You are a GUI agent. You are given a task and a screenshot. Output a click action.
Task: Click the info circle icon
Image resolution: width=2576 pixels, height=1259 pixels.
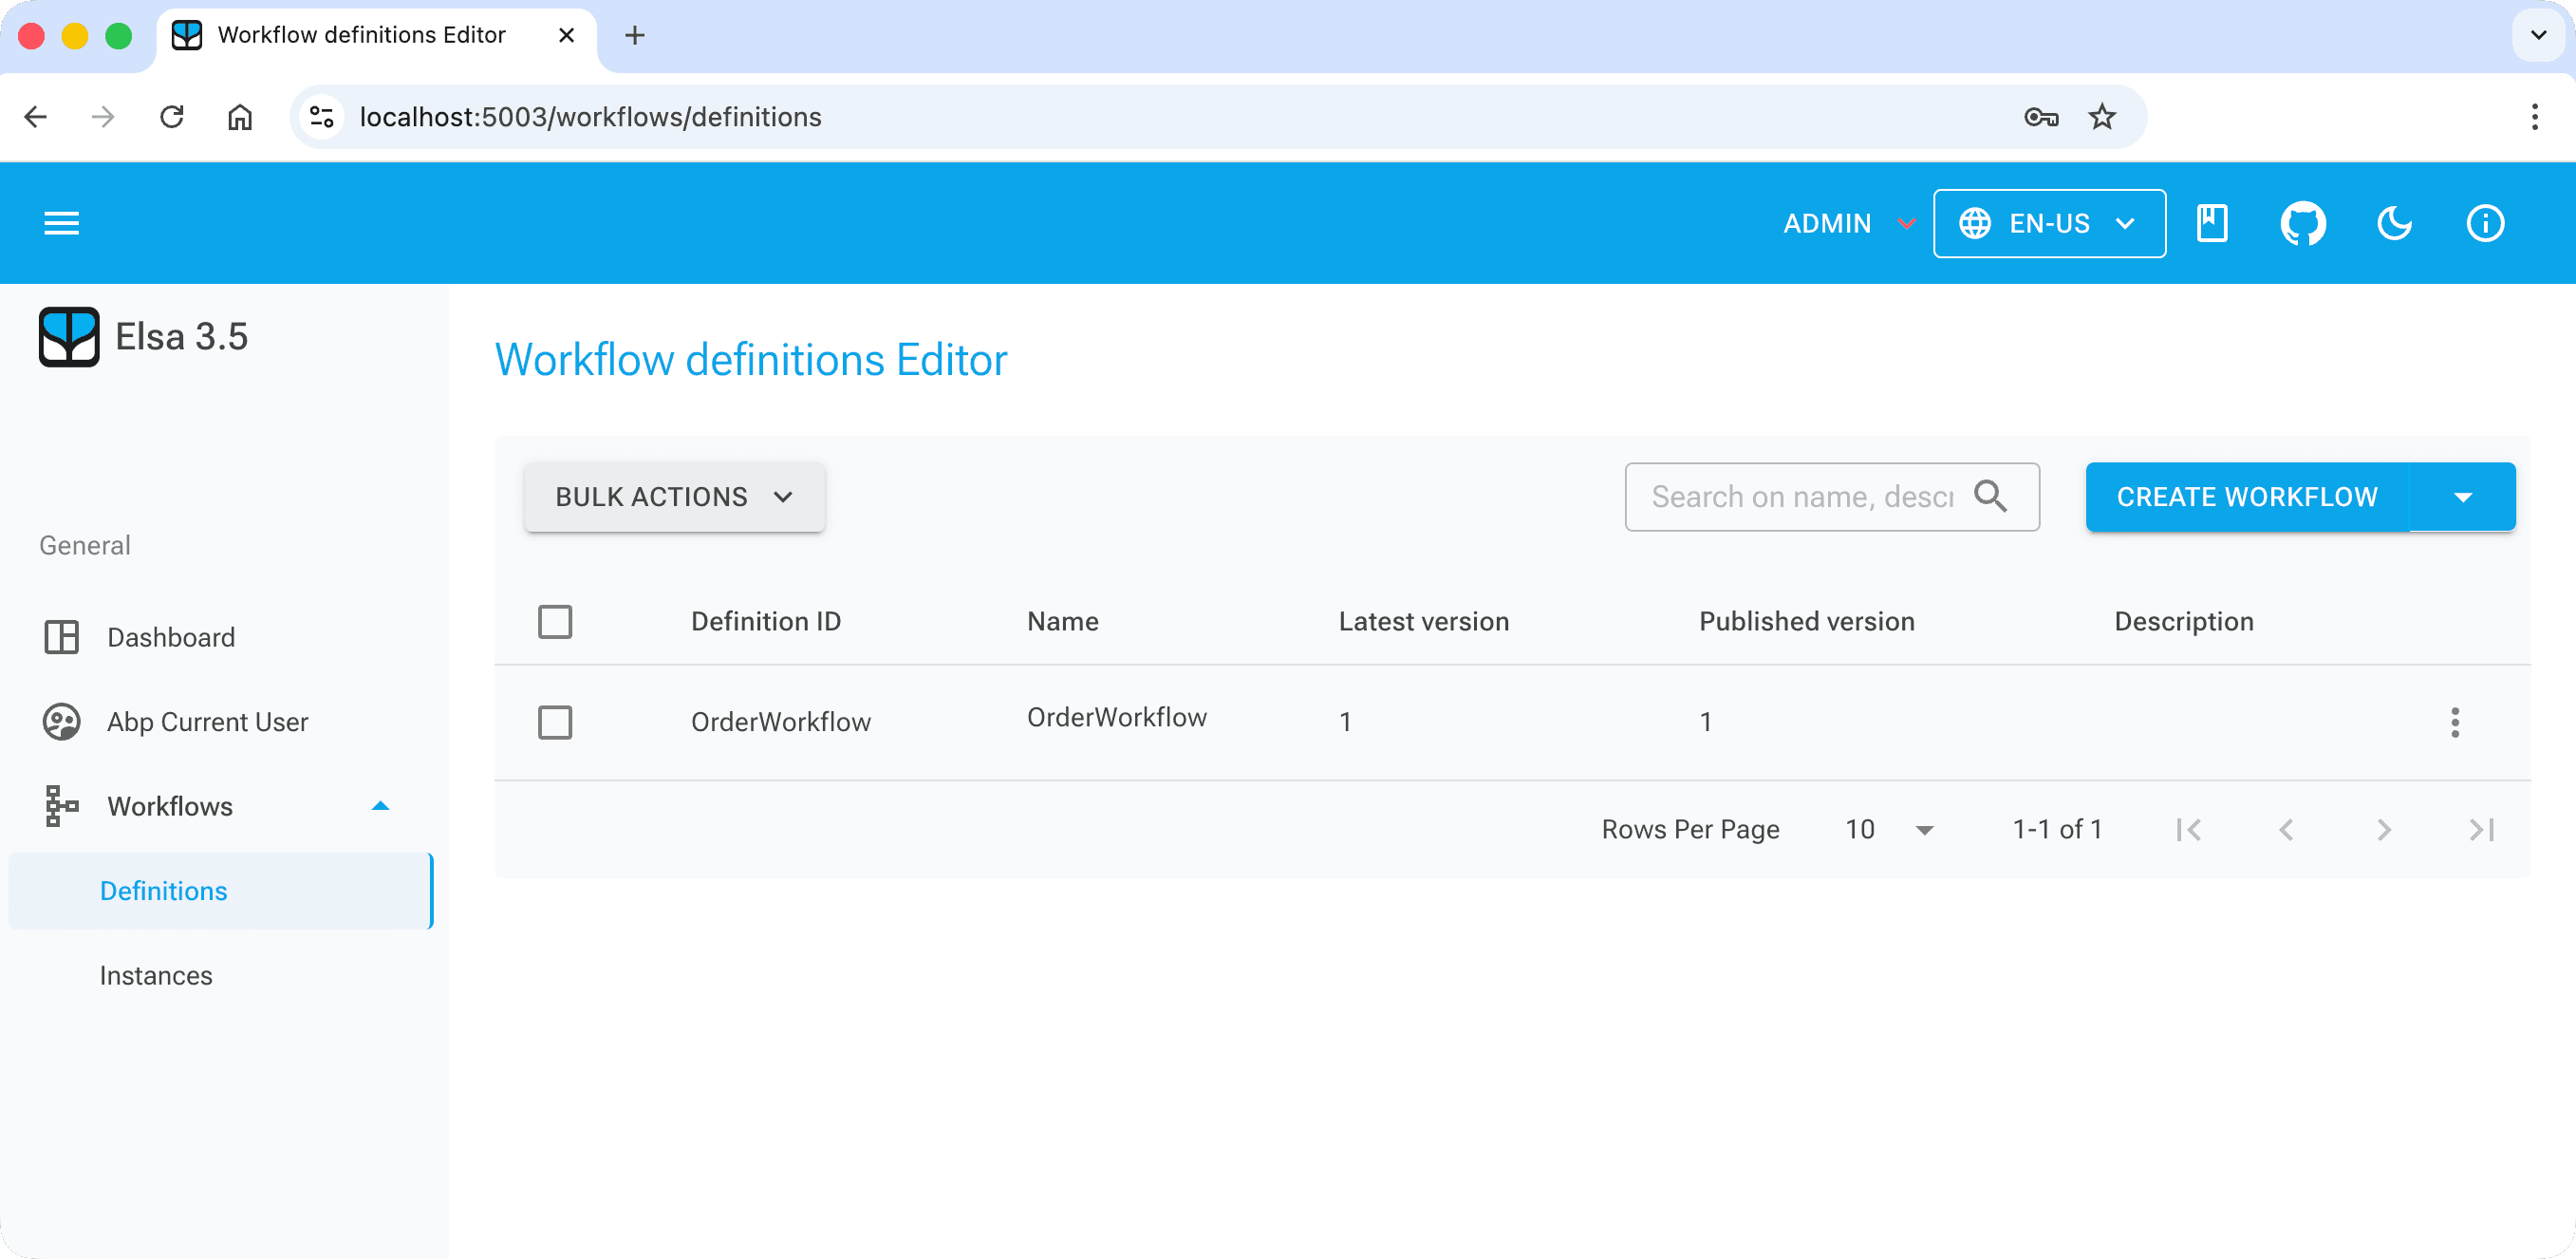point(2485,223)
